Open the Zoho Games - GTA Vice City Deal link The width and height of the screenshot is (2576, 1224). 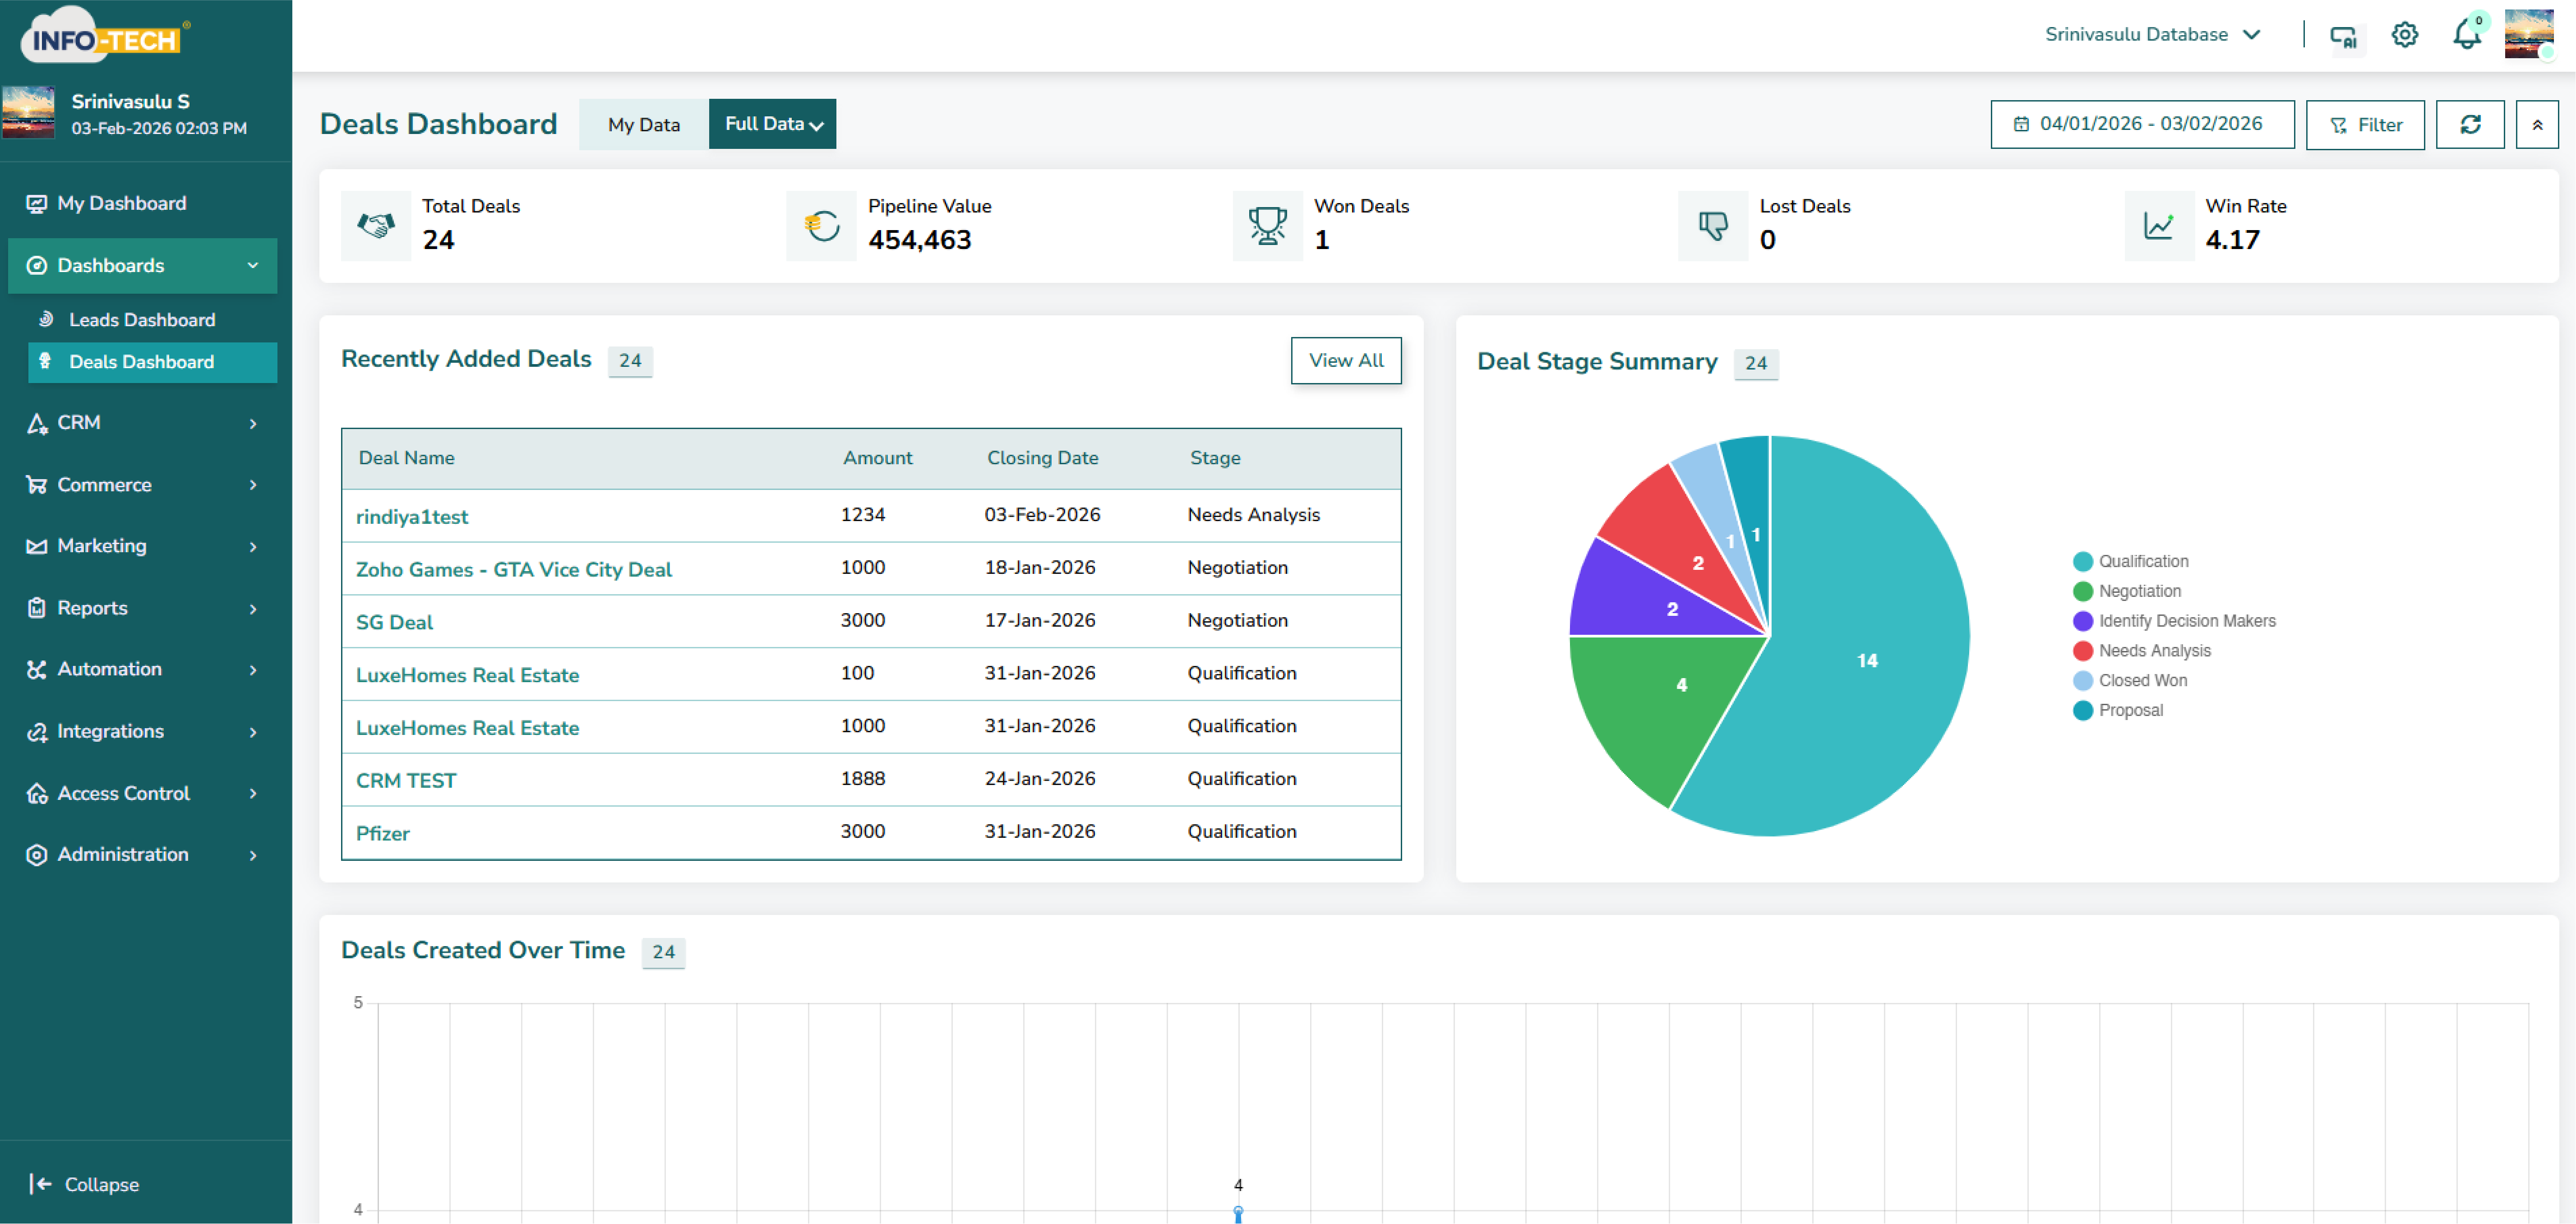click(x=513, y=569)
